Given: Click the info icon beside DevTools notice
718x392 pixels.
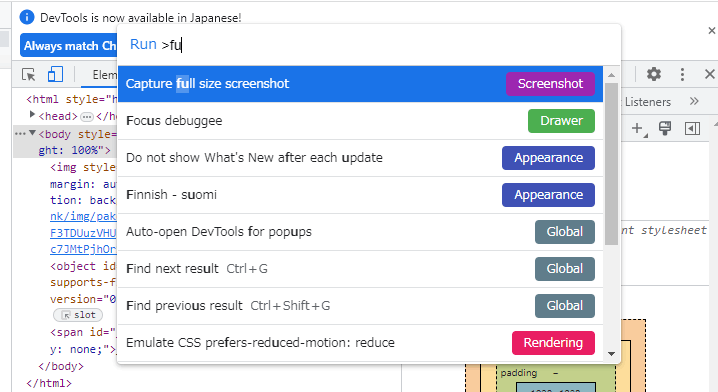Looking at the screenshot, I should [x=27, y=17].
